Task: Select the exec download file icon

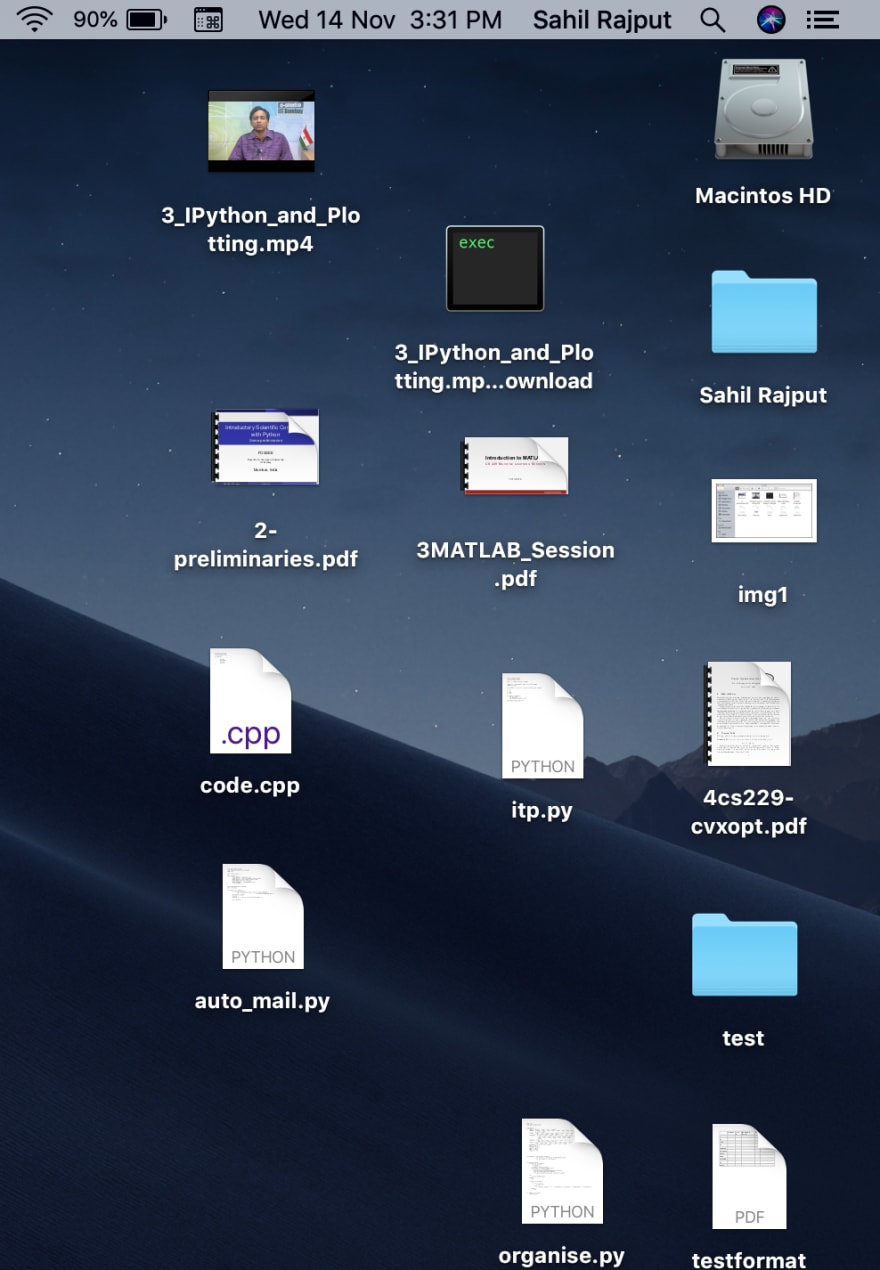Action: (x=495, y=268)
